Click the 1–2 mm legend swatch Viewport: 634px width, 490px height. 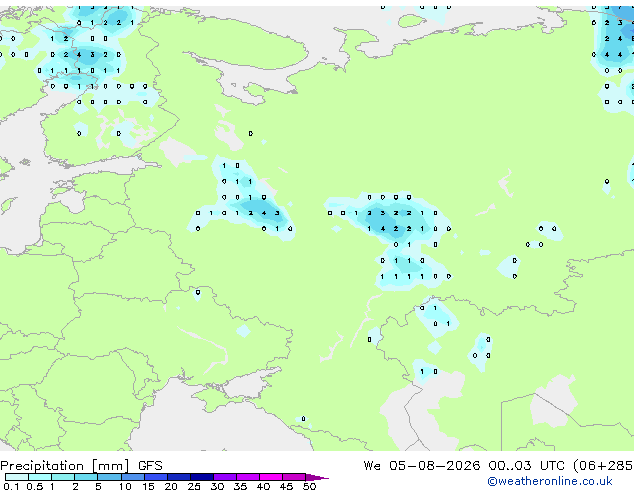(x=63, y=477)
